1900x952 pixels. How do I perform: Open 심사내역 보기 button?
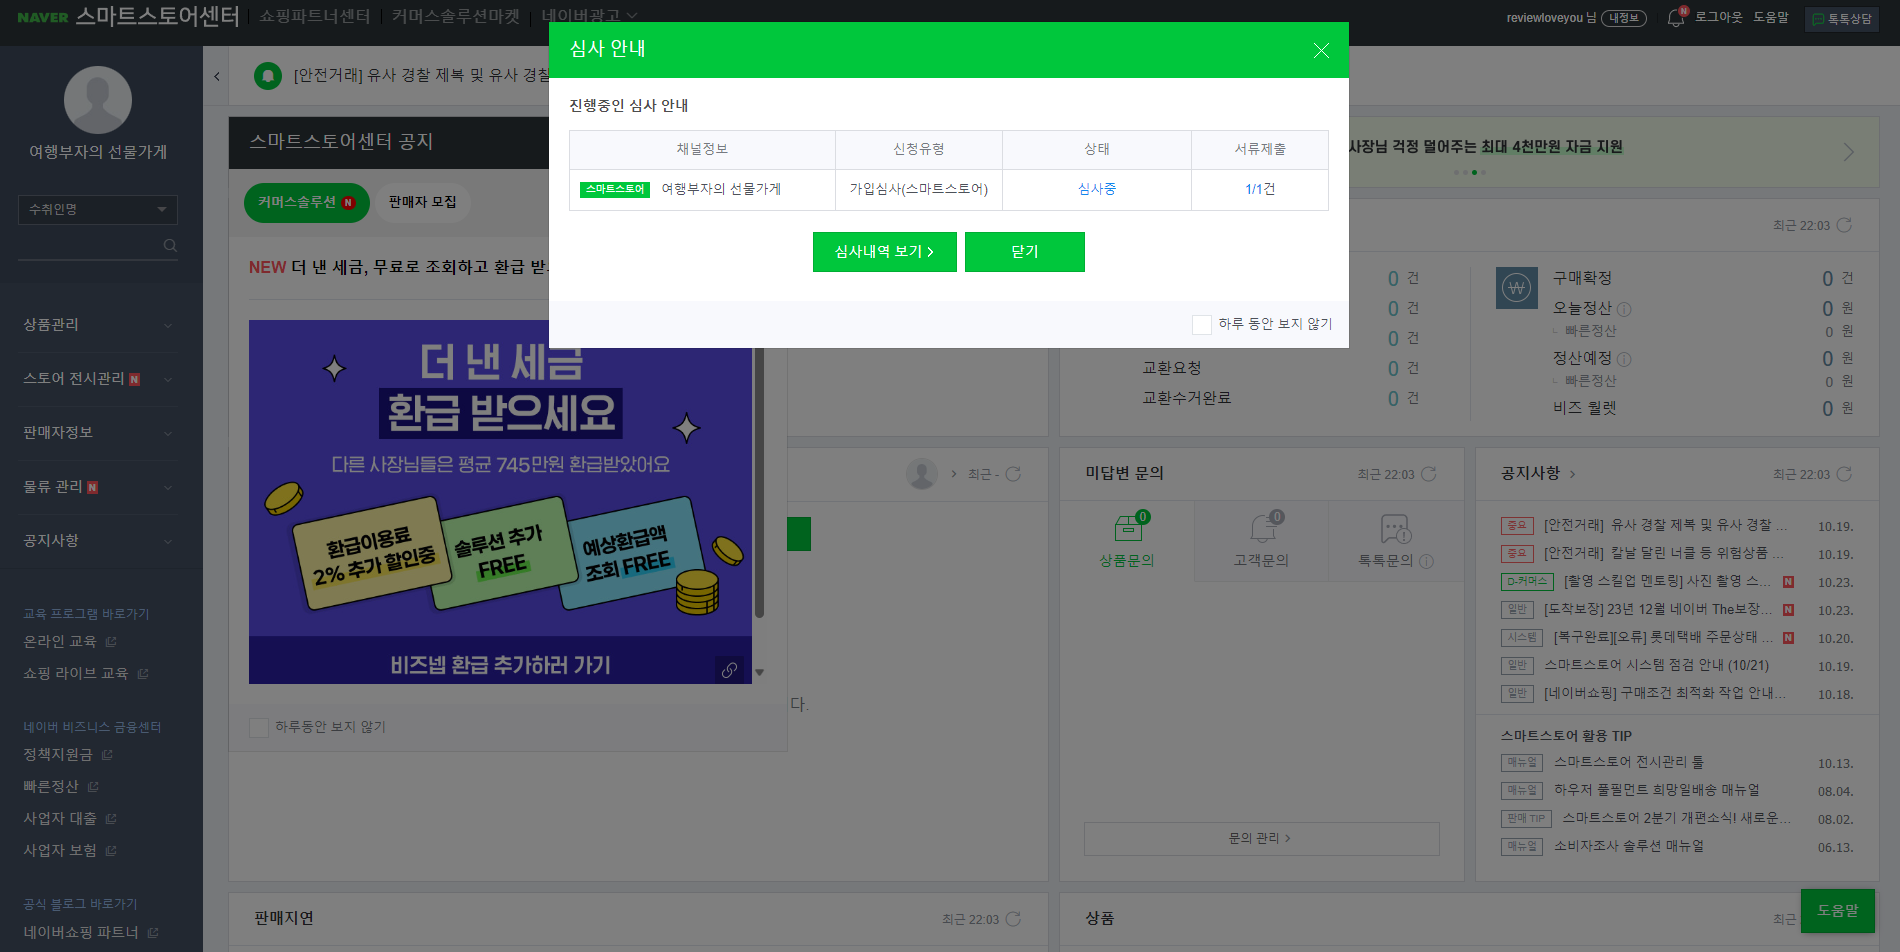884,252
